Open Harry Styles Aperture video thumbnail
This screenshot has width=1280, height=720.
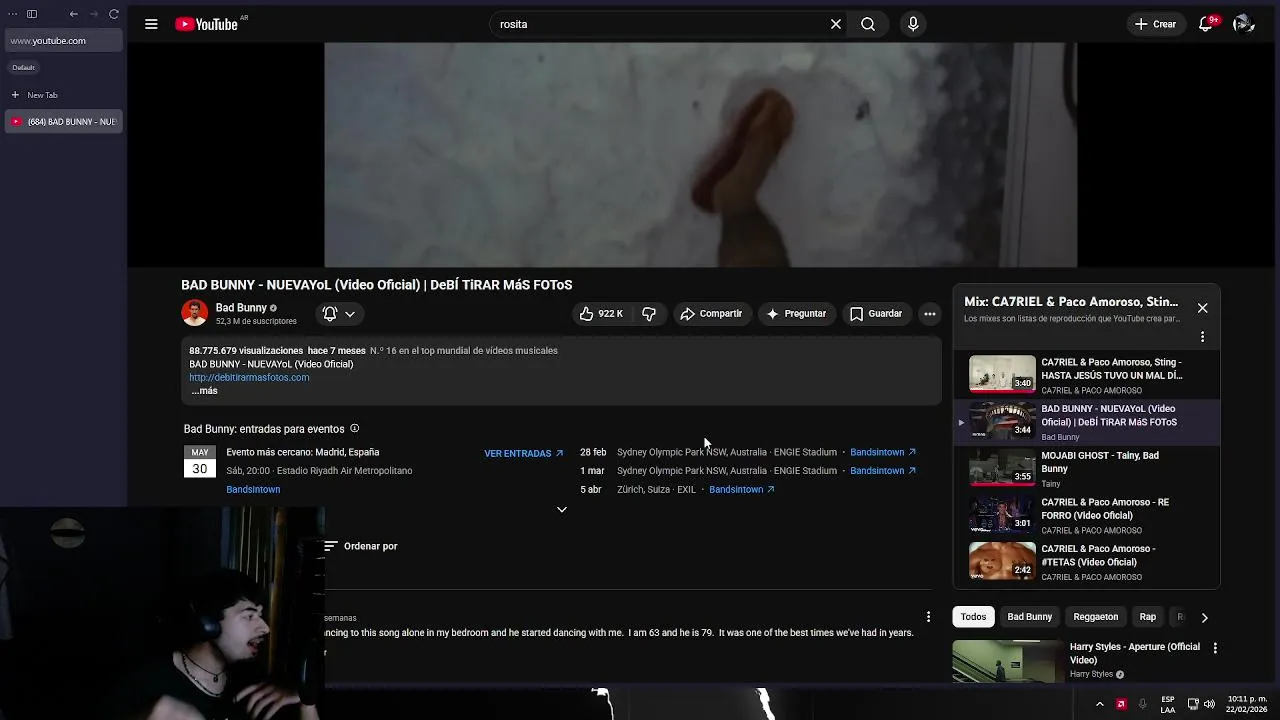point(1007,661)
